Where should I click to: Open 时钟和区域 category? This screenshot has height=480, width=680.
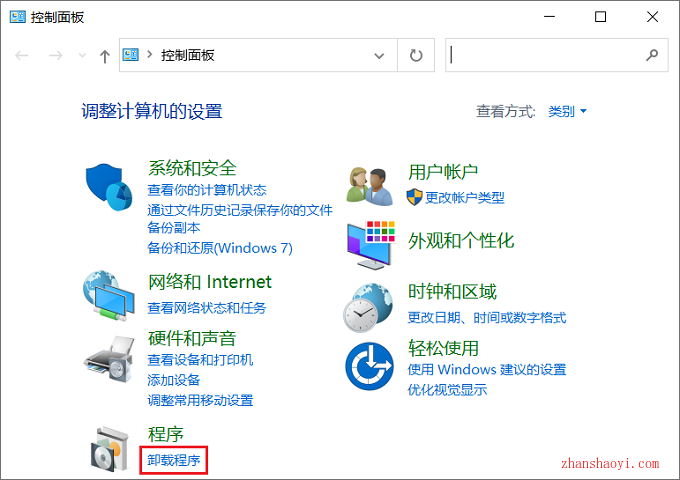tap(452, 291)
